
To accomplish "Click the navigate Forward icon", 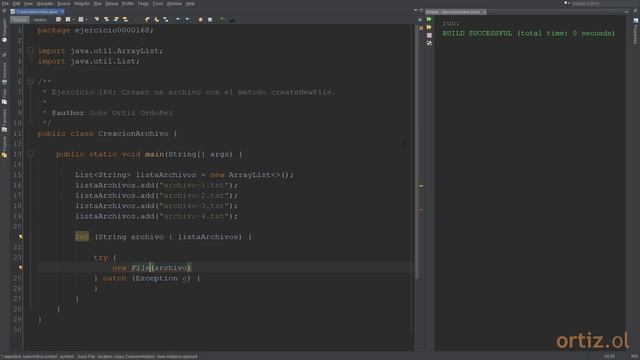I will pyautogui.click(x=81, y=19).
